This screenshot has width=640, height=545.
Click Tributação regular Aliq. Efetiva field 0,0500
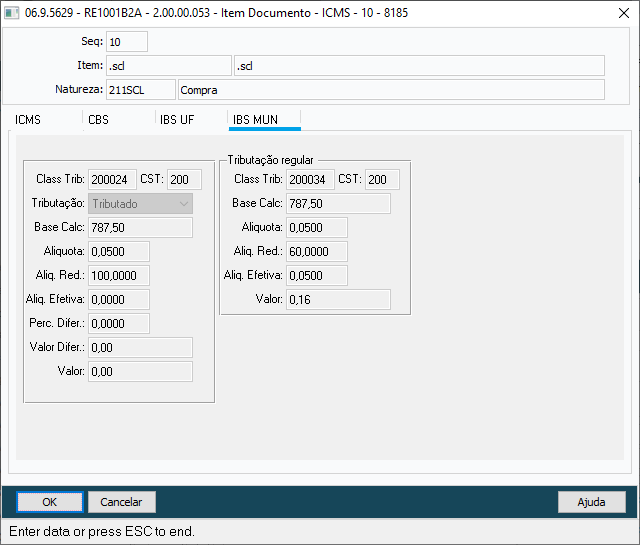click(317, 276)
